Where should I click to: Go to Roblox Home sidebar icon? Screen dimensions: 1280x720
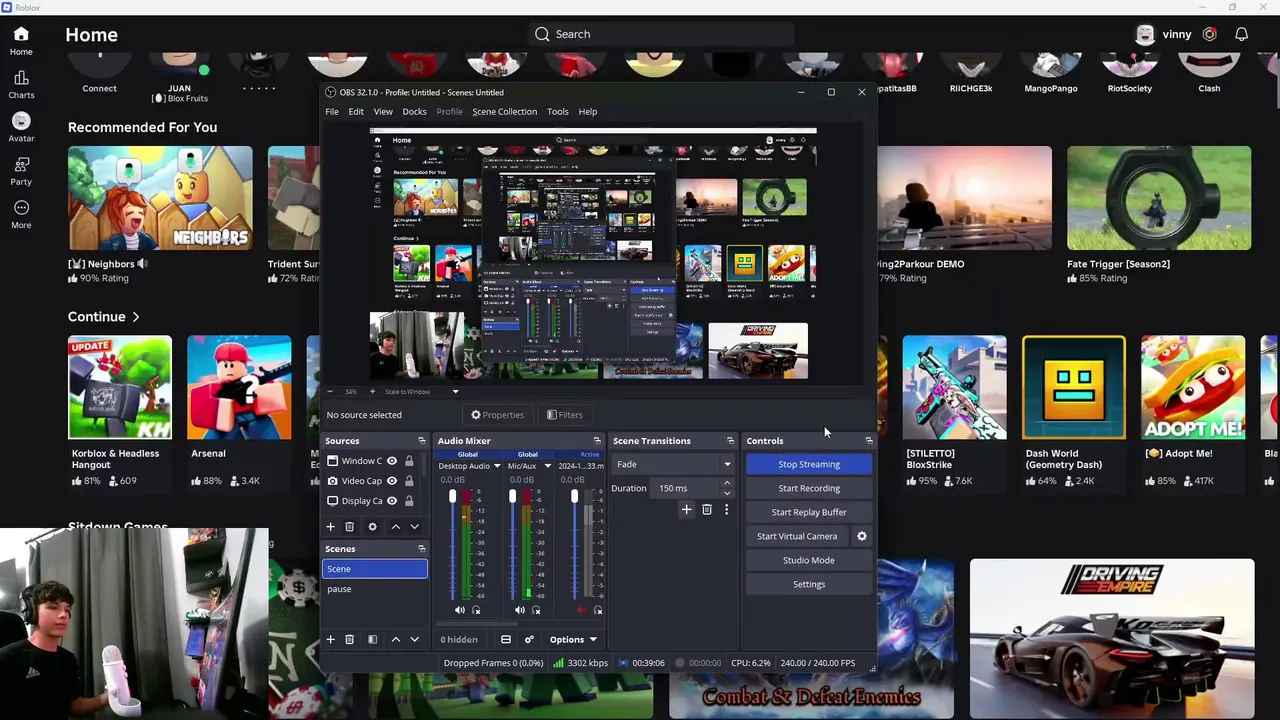coord(21,41)
